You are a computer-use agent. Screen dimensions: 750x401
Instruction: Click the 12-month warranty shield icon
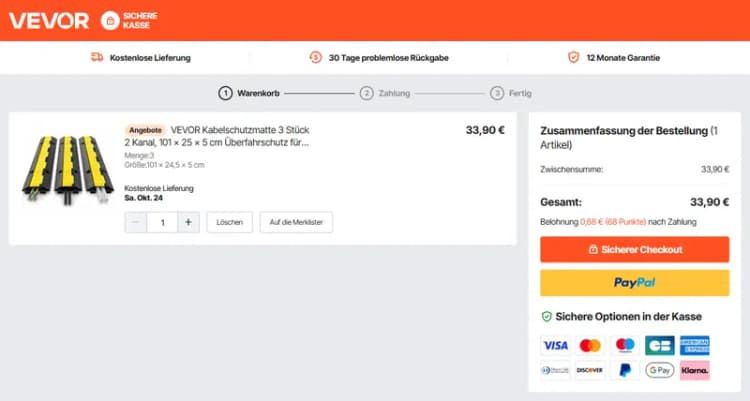(x=574, y=57)
